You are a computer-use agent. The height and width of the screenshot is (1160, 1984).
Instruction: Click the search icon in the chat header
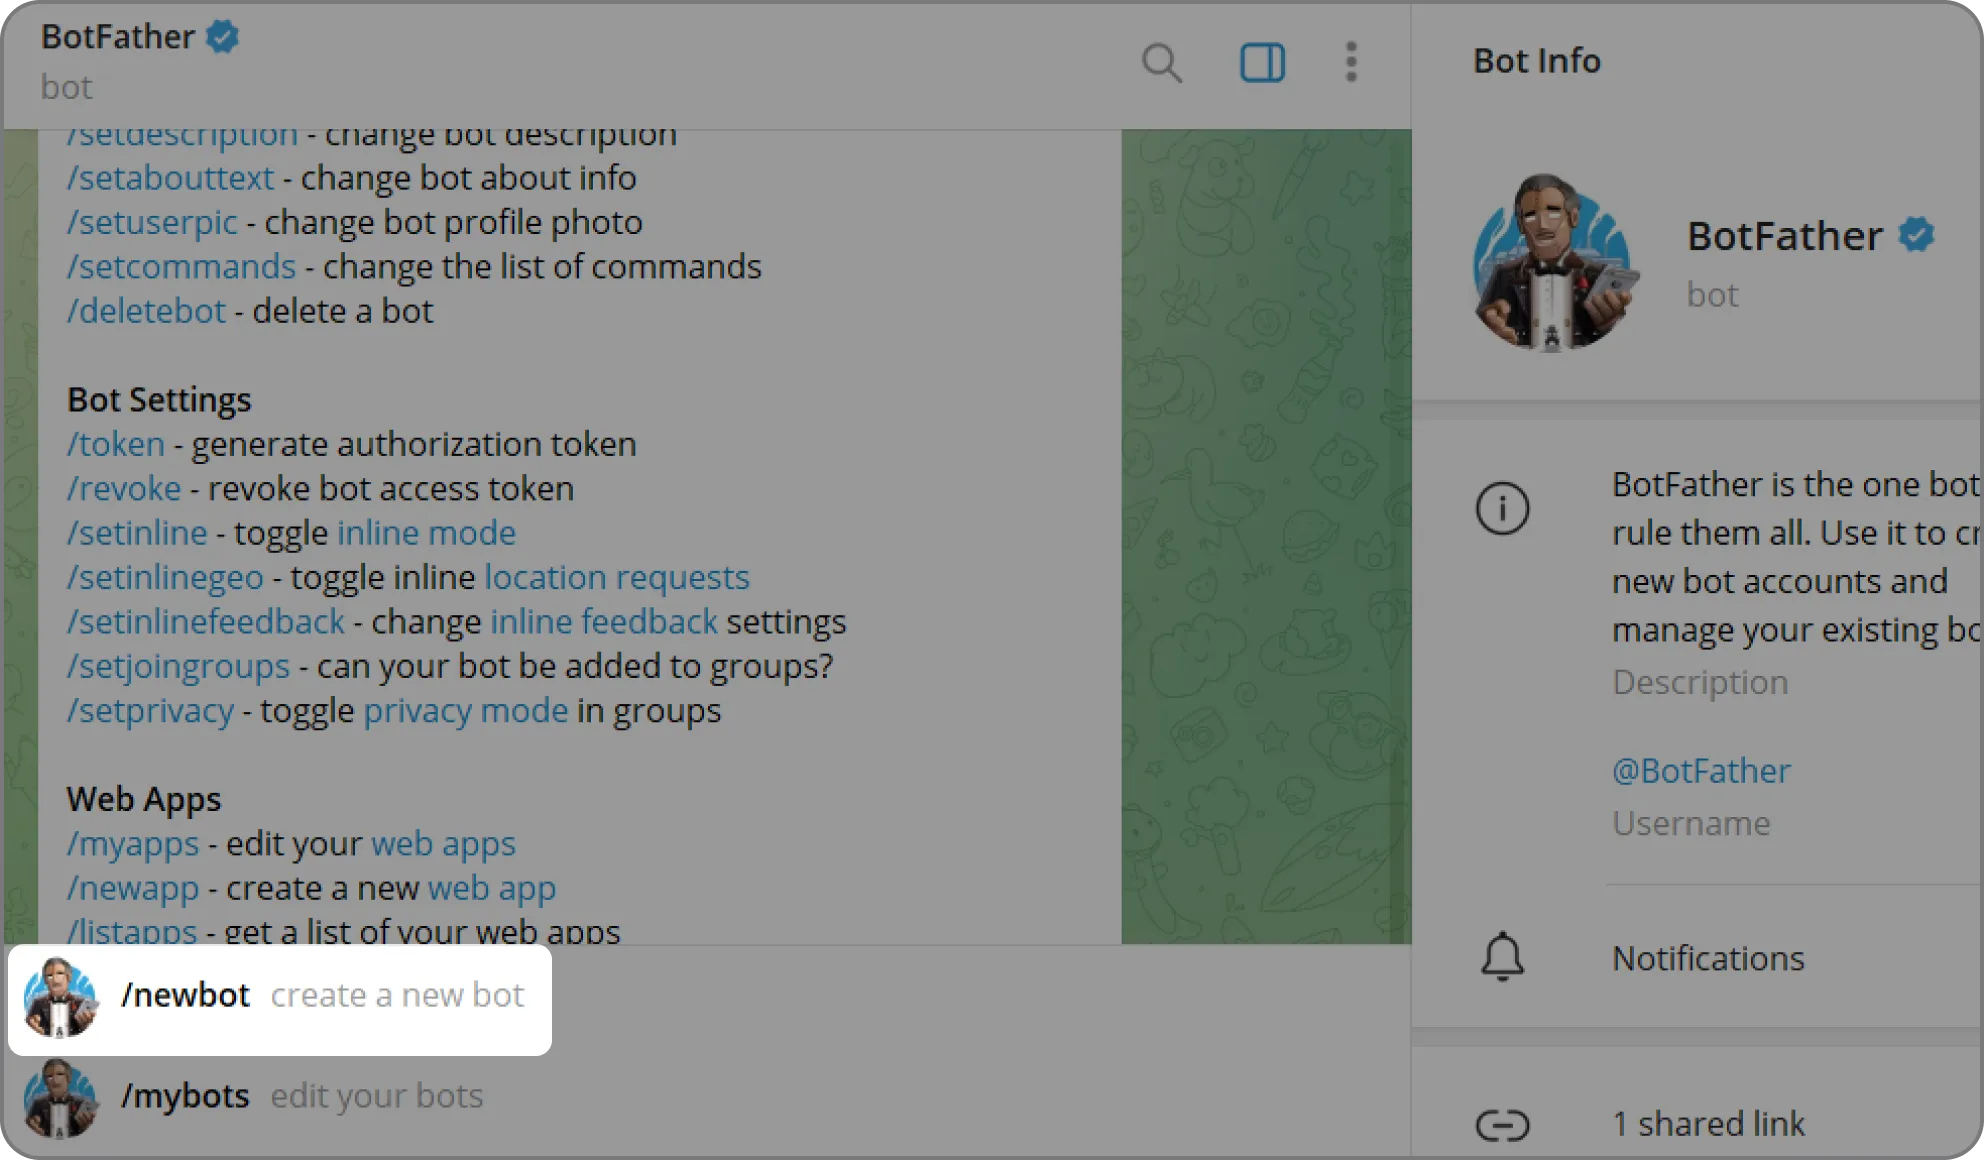click(1161, 63)
